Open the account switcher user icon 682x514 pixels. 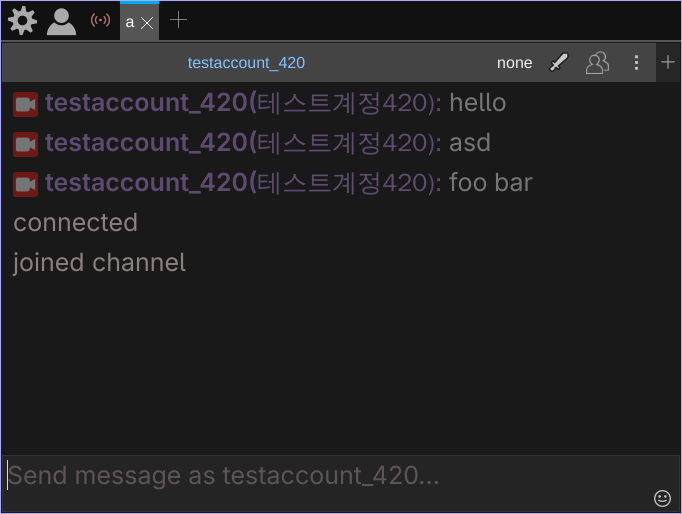[61, 20]
